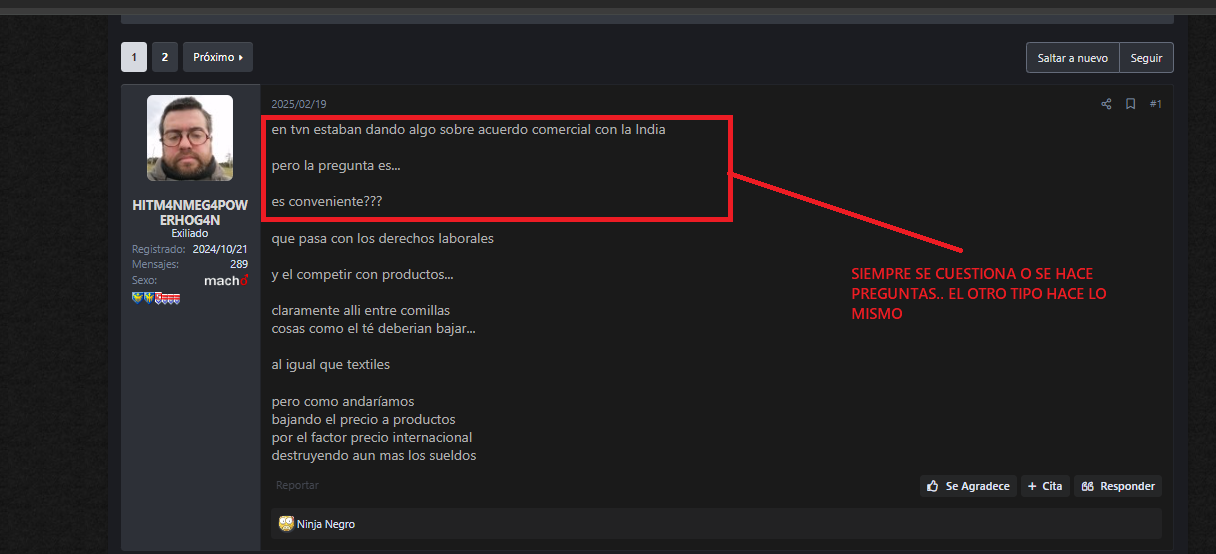Open the HITM4NMEG4POWERHOG4N avatar picture
This screenshot has width=1216, height=554.
[x=190, y=138]
